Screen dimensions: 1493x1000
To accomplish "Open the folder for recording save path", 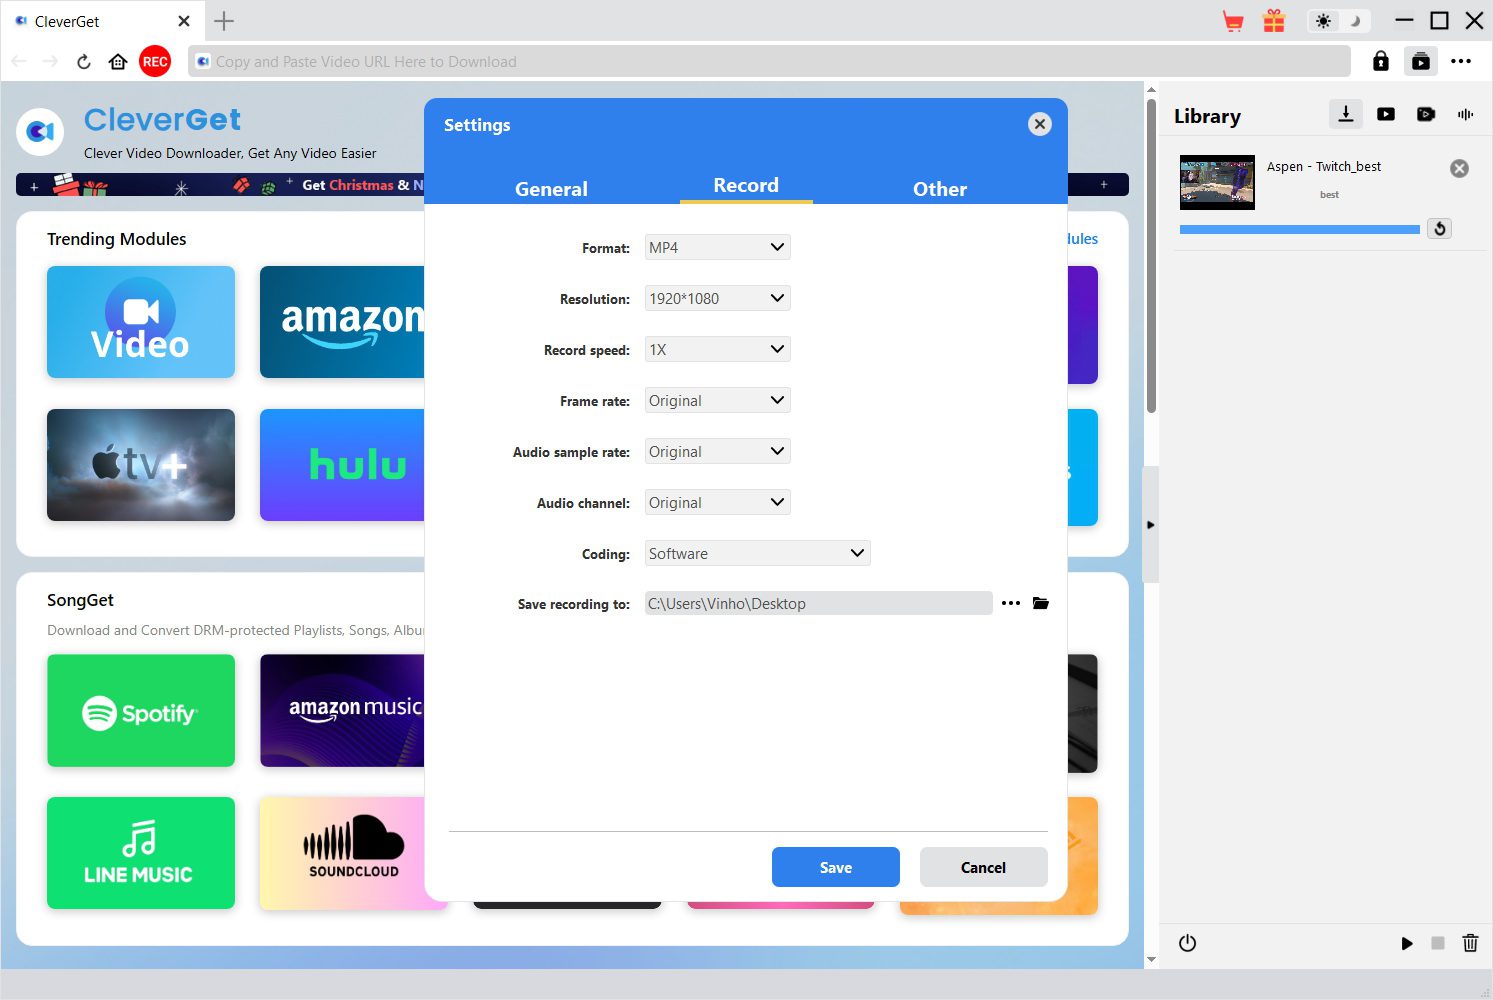I will click(x=1041, y=603).
